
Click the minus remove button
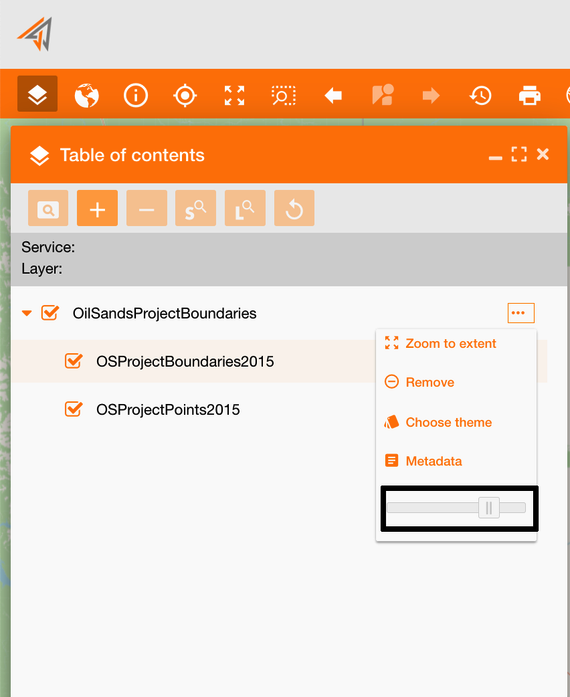pos(147,208)
